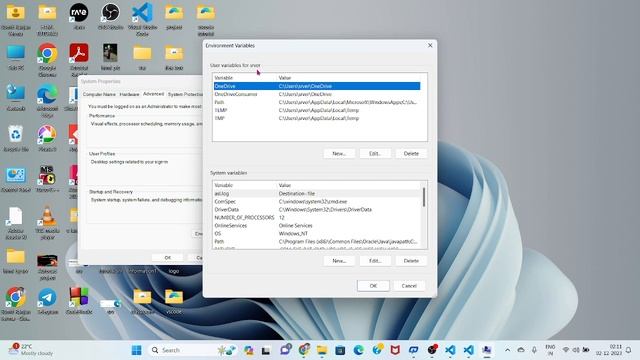Select the OS system variable row
The width and height of the screenshot is (640, 360).
coord(317,233)
